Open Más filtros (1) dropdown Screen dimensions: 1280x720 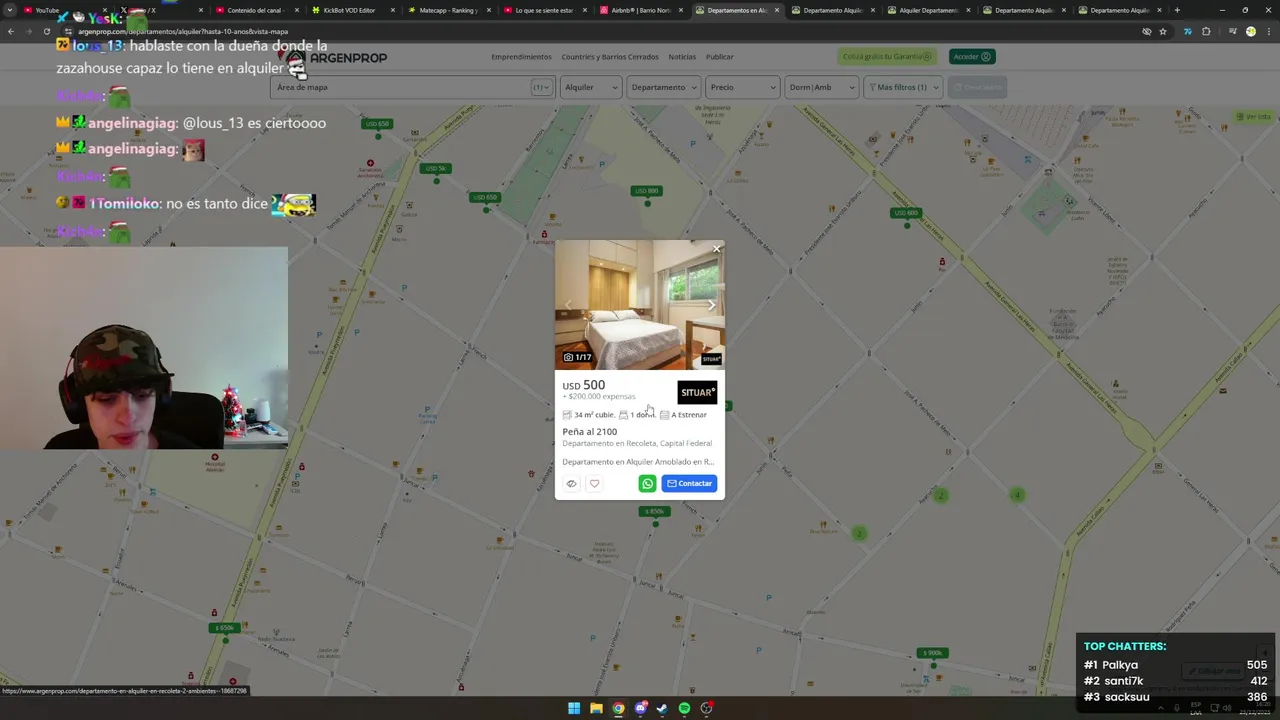903,87
